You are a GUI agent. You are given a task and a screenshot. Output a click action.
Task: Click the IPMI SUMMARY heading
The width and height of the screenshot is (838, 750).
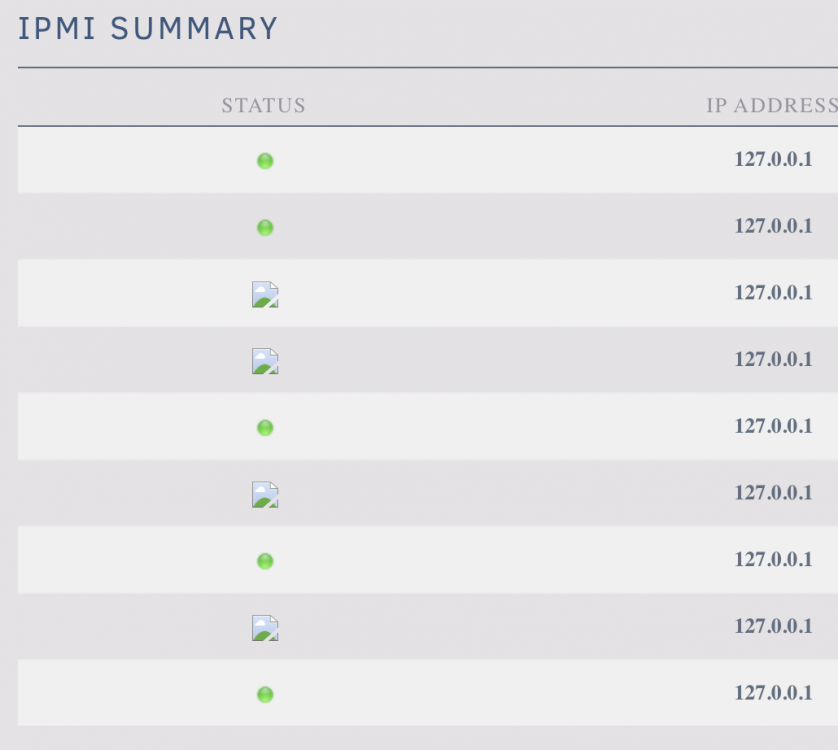coord(148,28)
